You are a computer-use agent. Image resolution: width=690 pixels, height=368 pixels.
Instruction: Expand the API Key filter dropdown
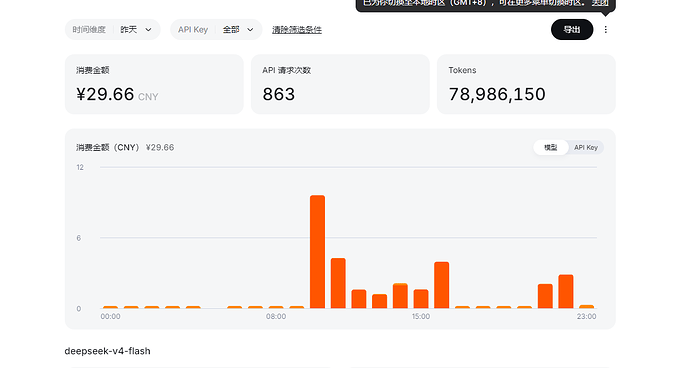click(x=216, y=29)
